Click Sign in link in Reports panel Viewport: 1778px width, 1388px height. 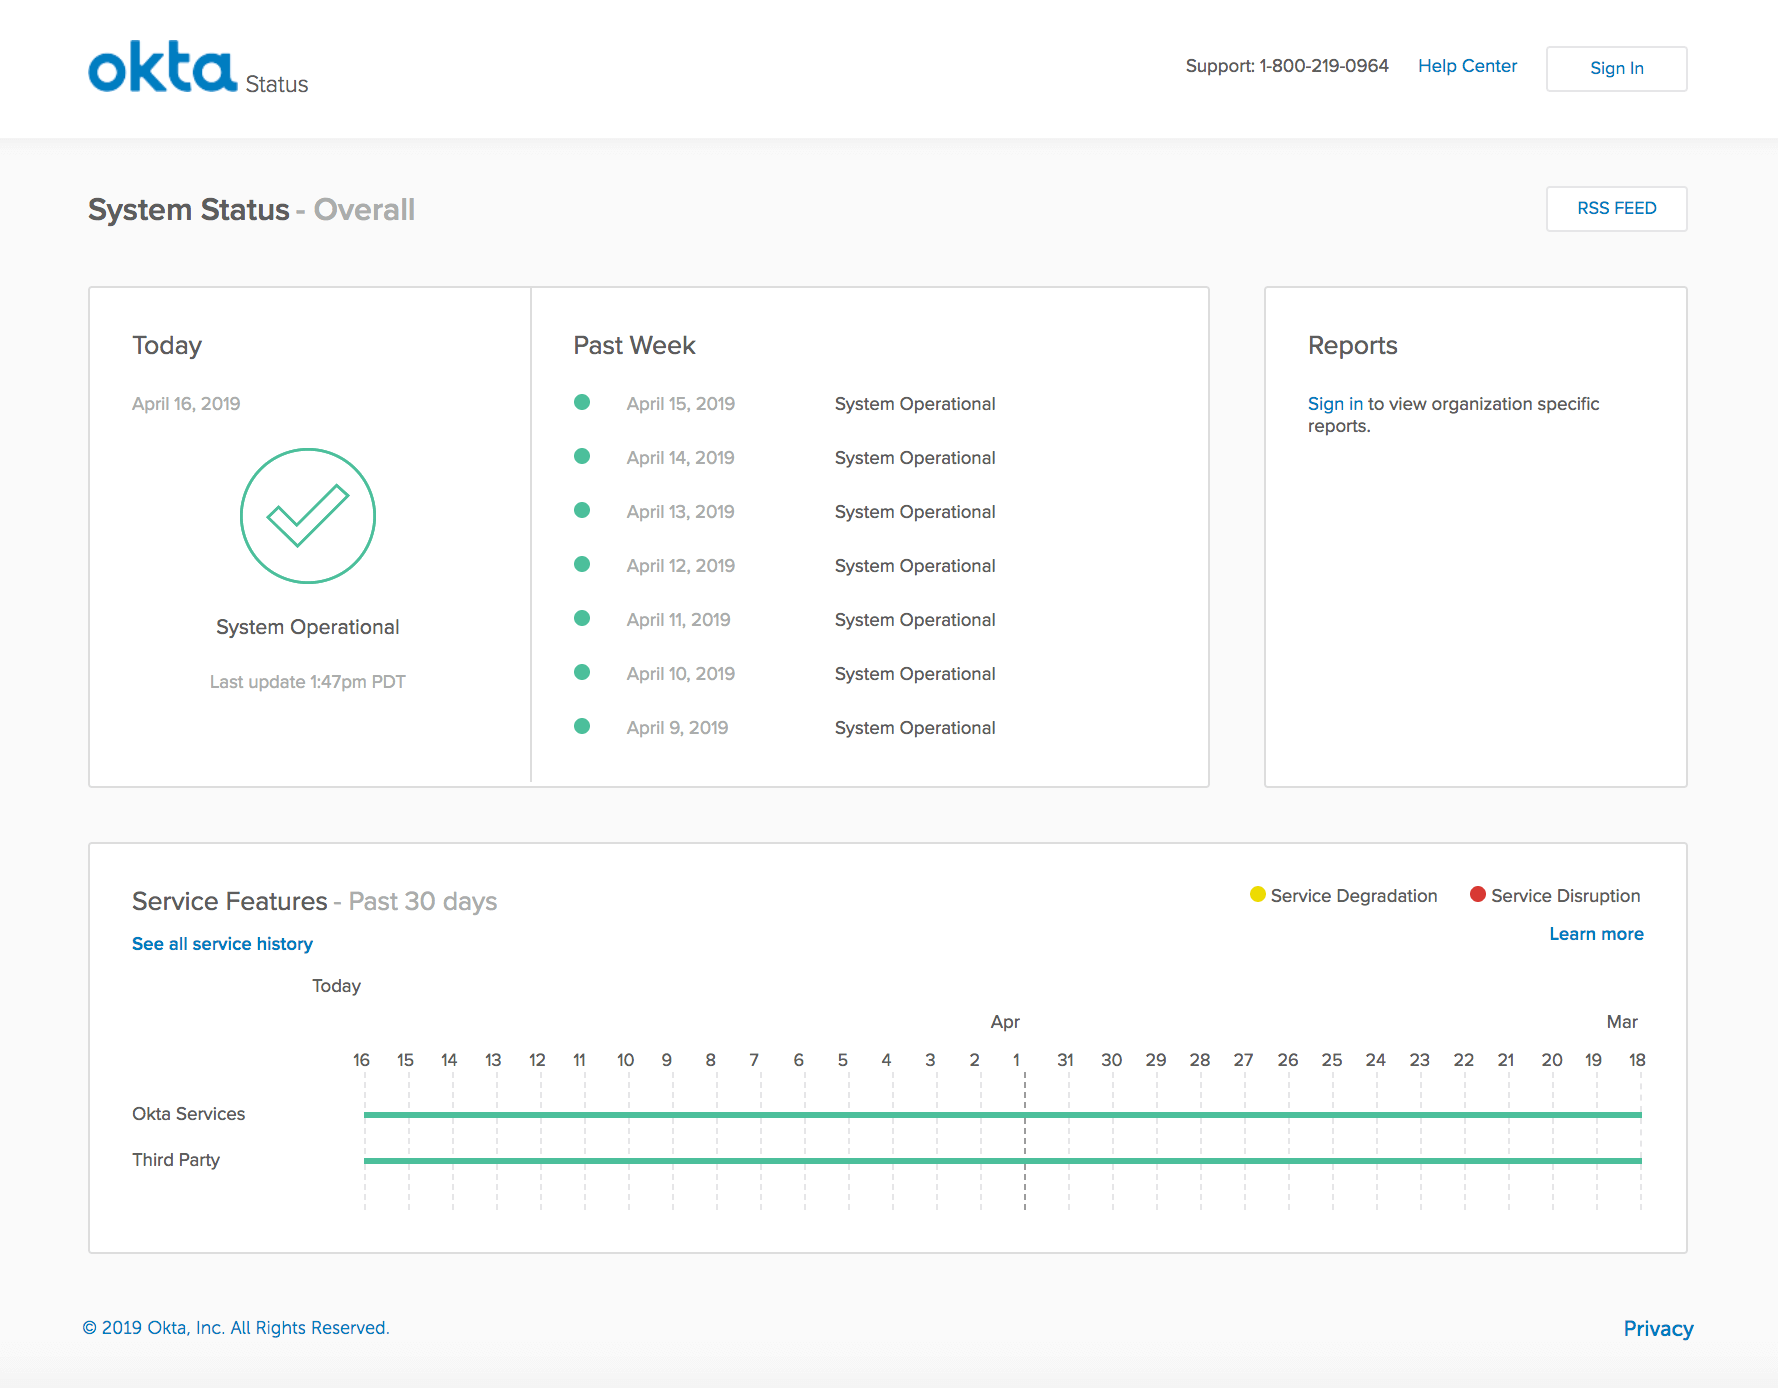pyautogui.click(x=1335, y=404)
